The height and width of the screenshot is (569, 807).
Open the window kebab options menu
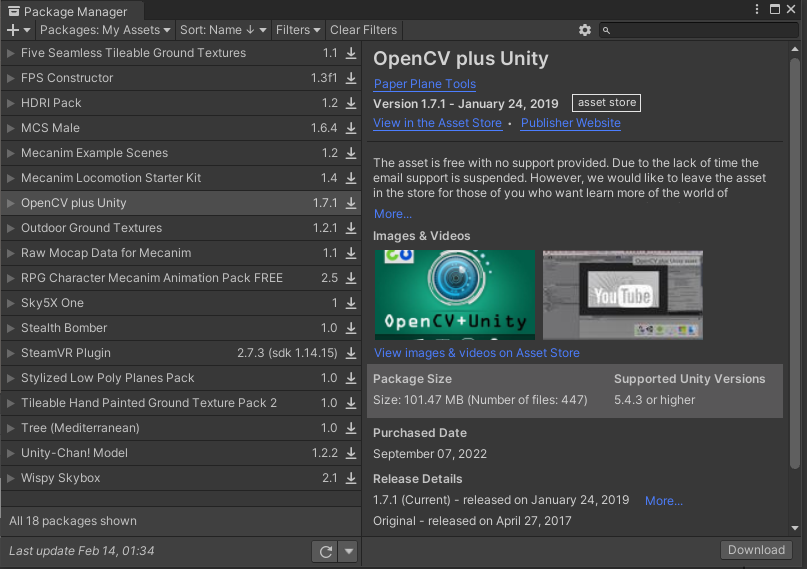(x=757, y=9)
